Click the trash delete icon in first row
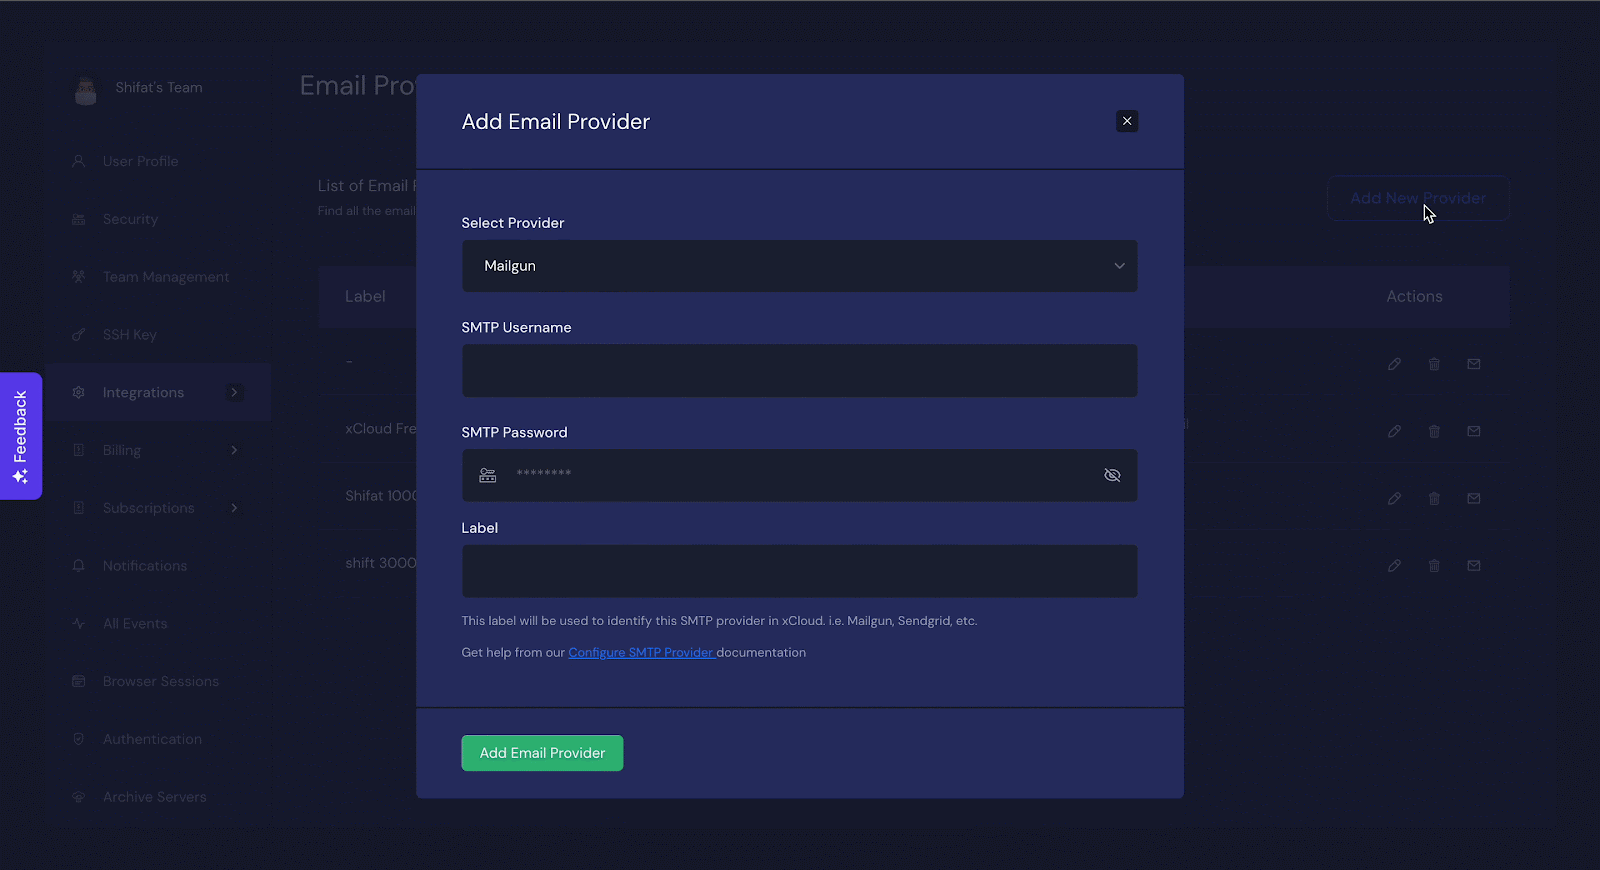 coord(1434,364)
